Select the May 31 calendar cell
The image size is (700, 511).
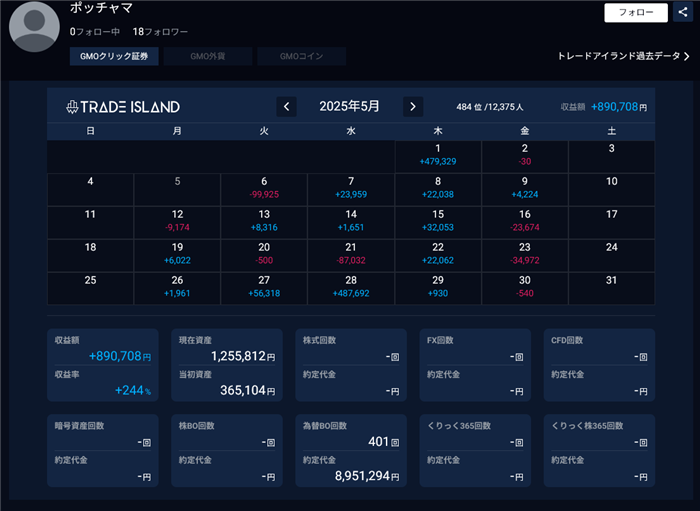click(612, 289)
